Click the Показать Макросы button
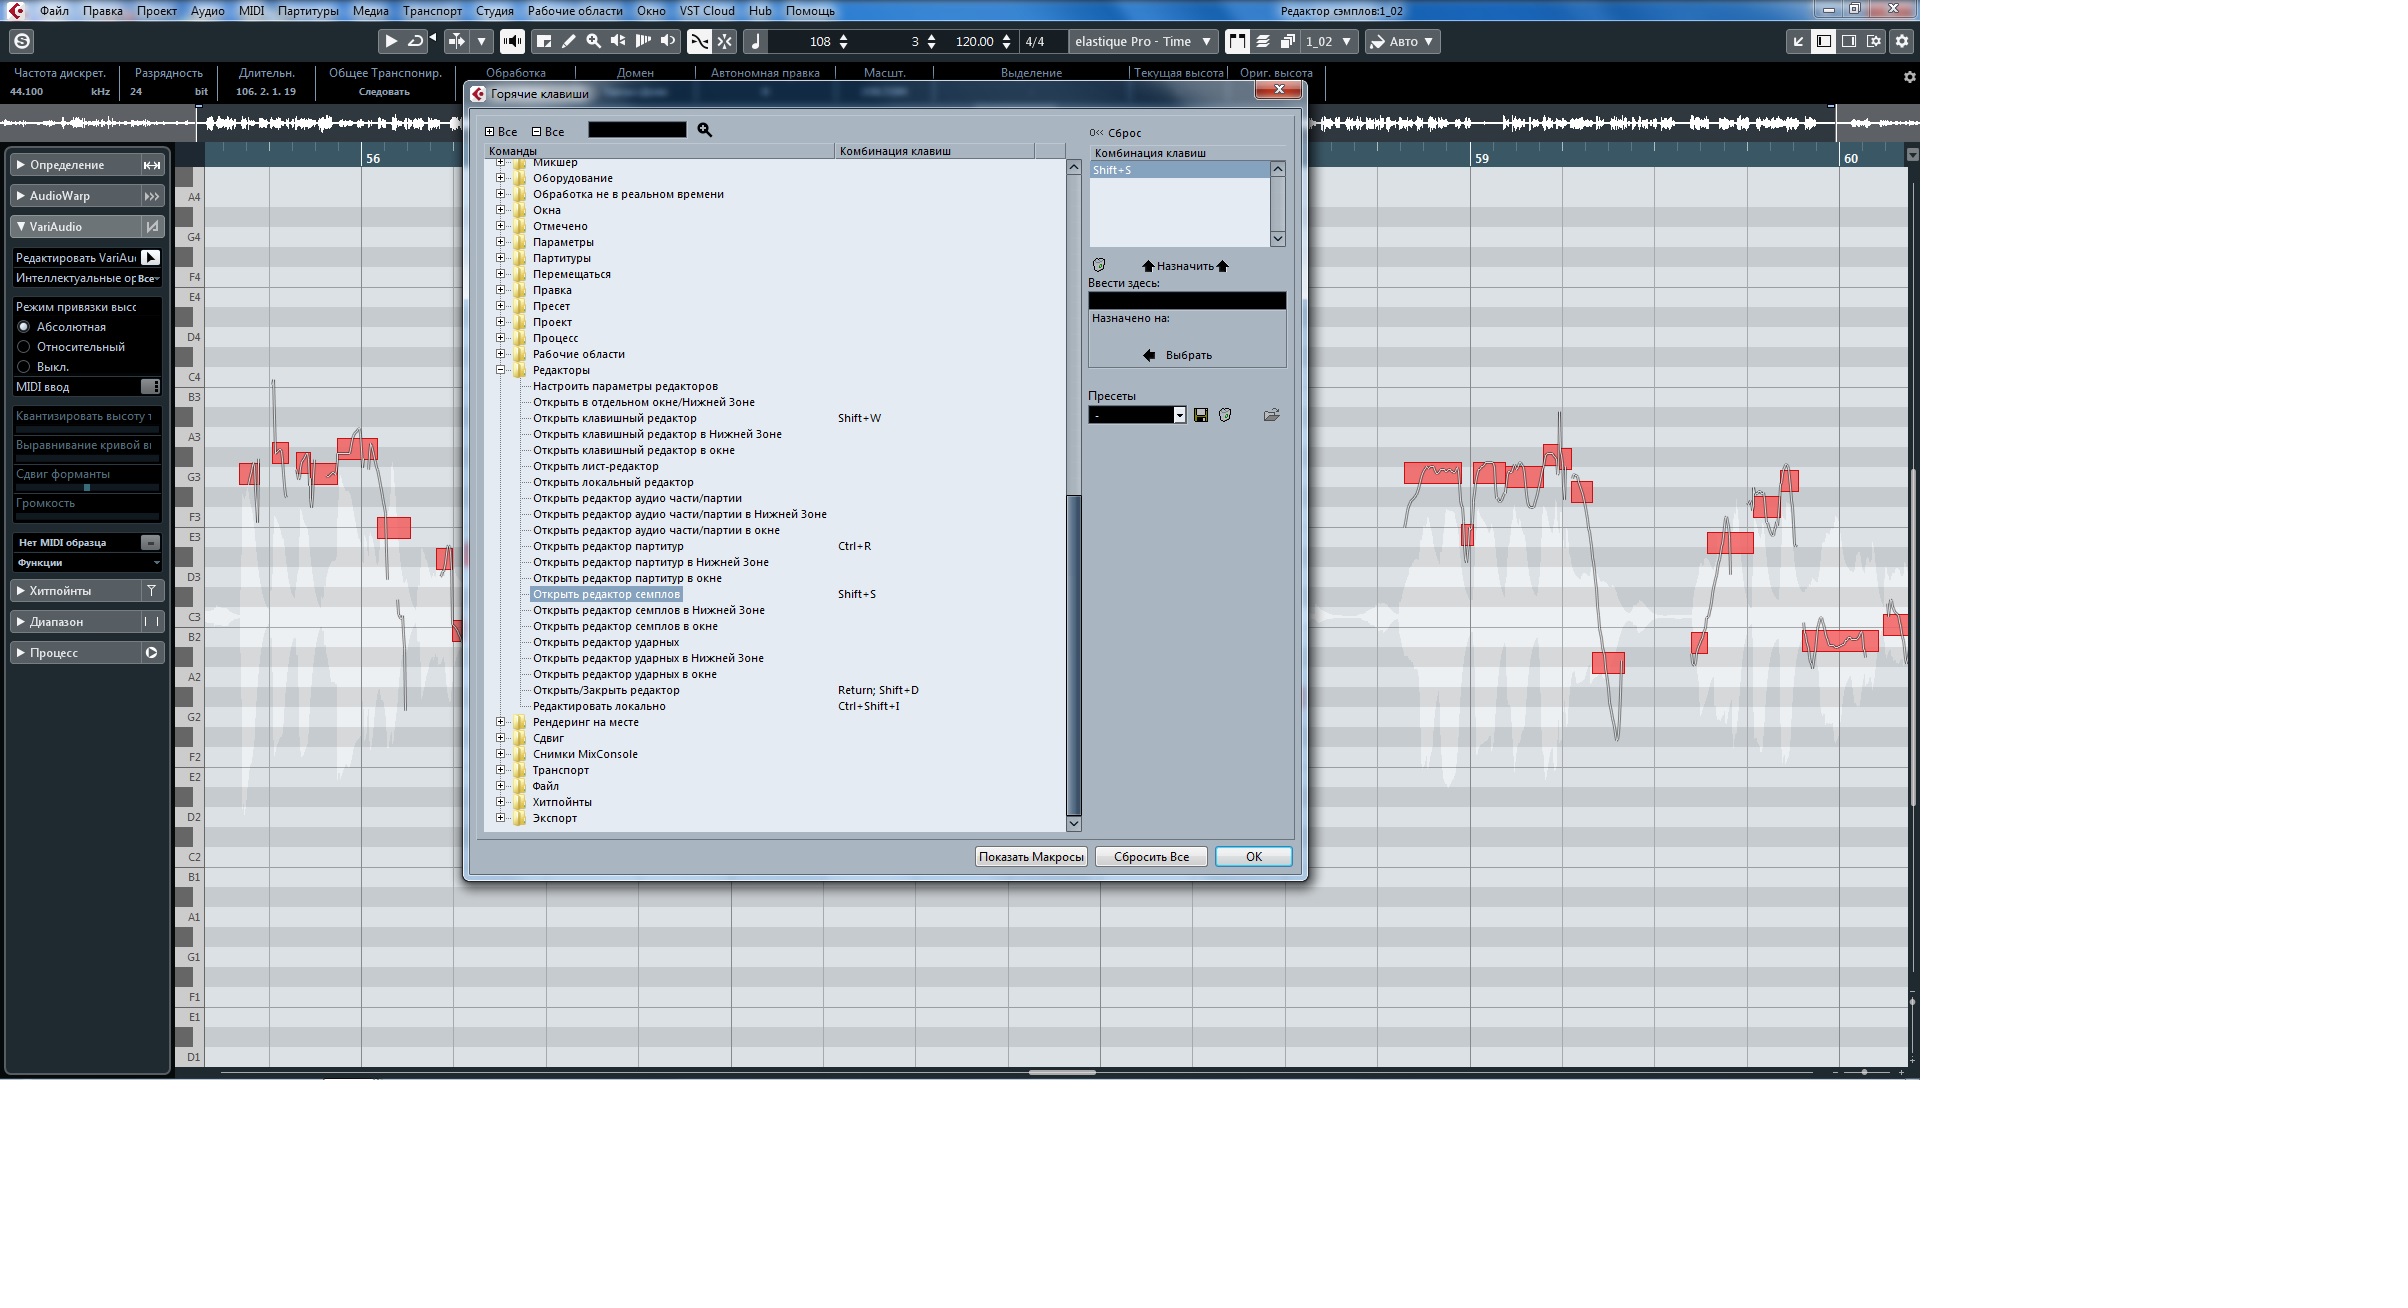This screenshot has width=2408, height=1308. click(1031, 857)
